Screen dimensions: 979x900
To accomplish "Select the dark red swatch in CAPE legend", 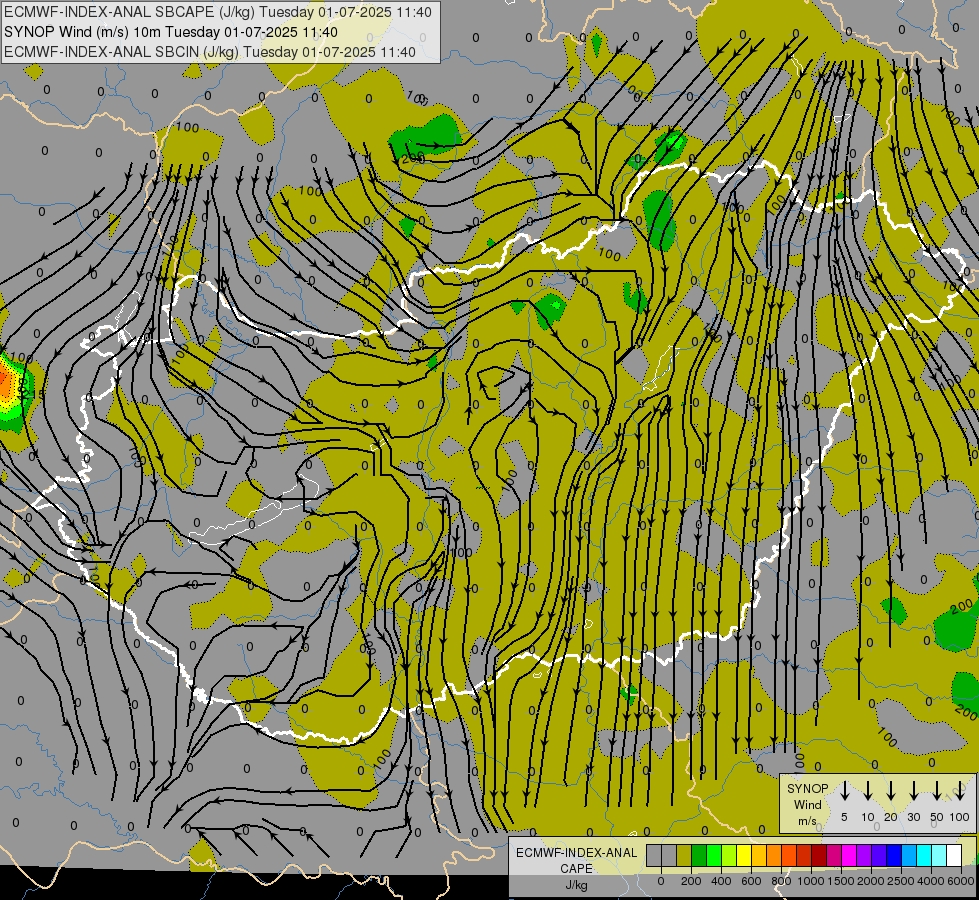I will [x=819, y=855].
